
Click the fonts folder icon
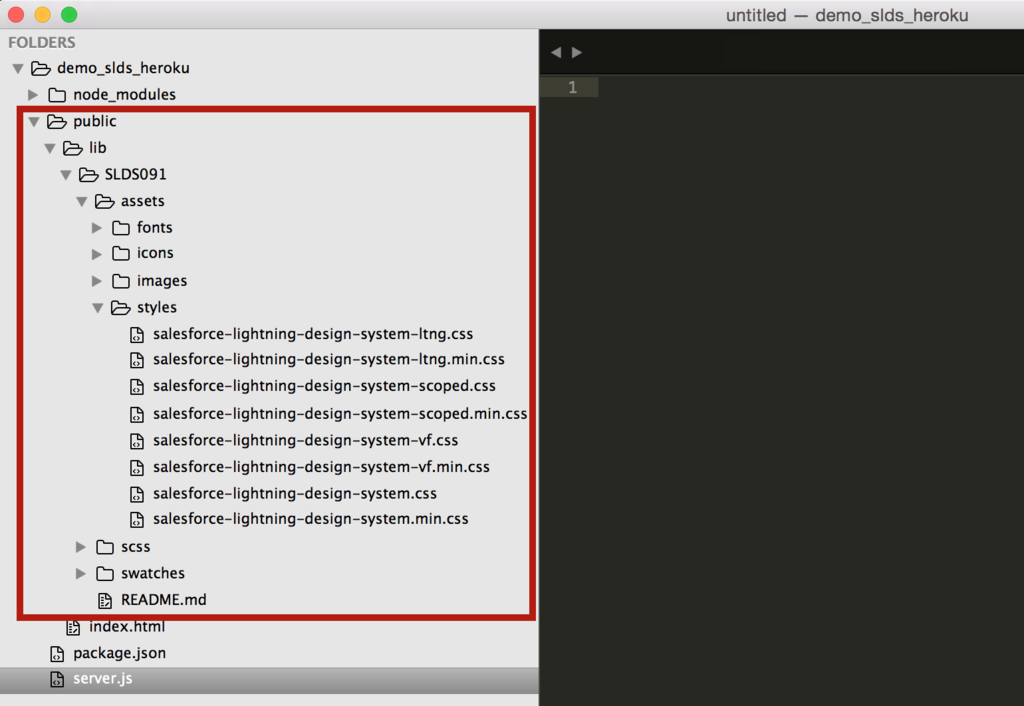pyautogui.click(x=120, y=227)
